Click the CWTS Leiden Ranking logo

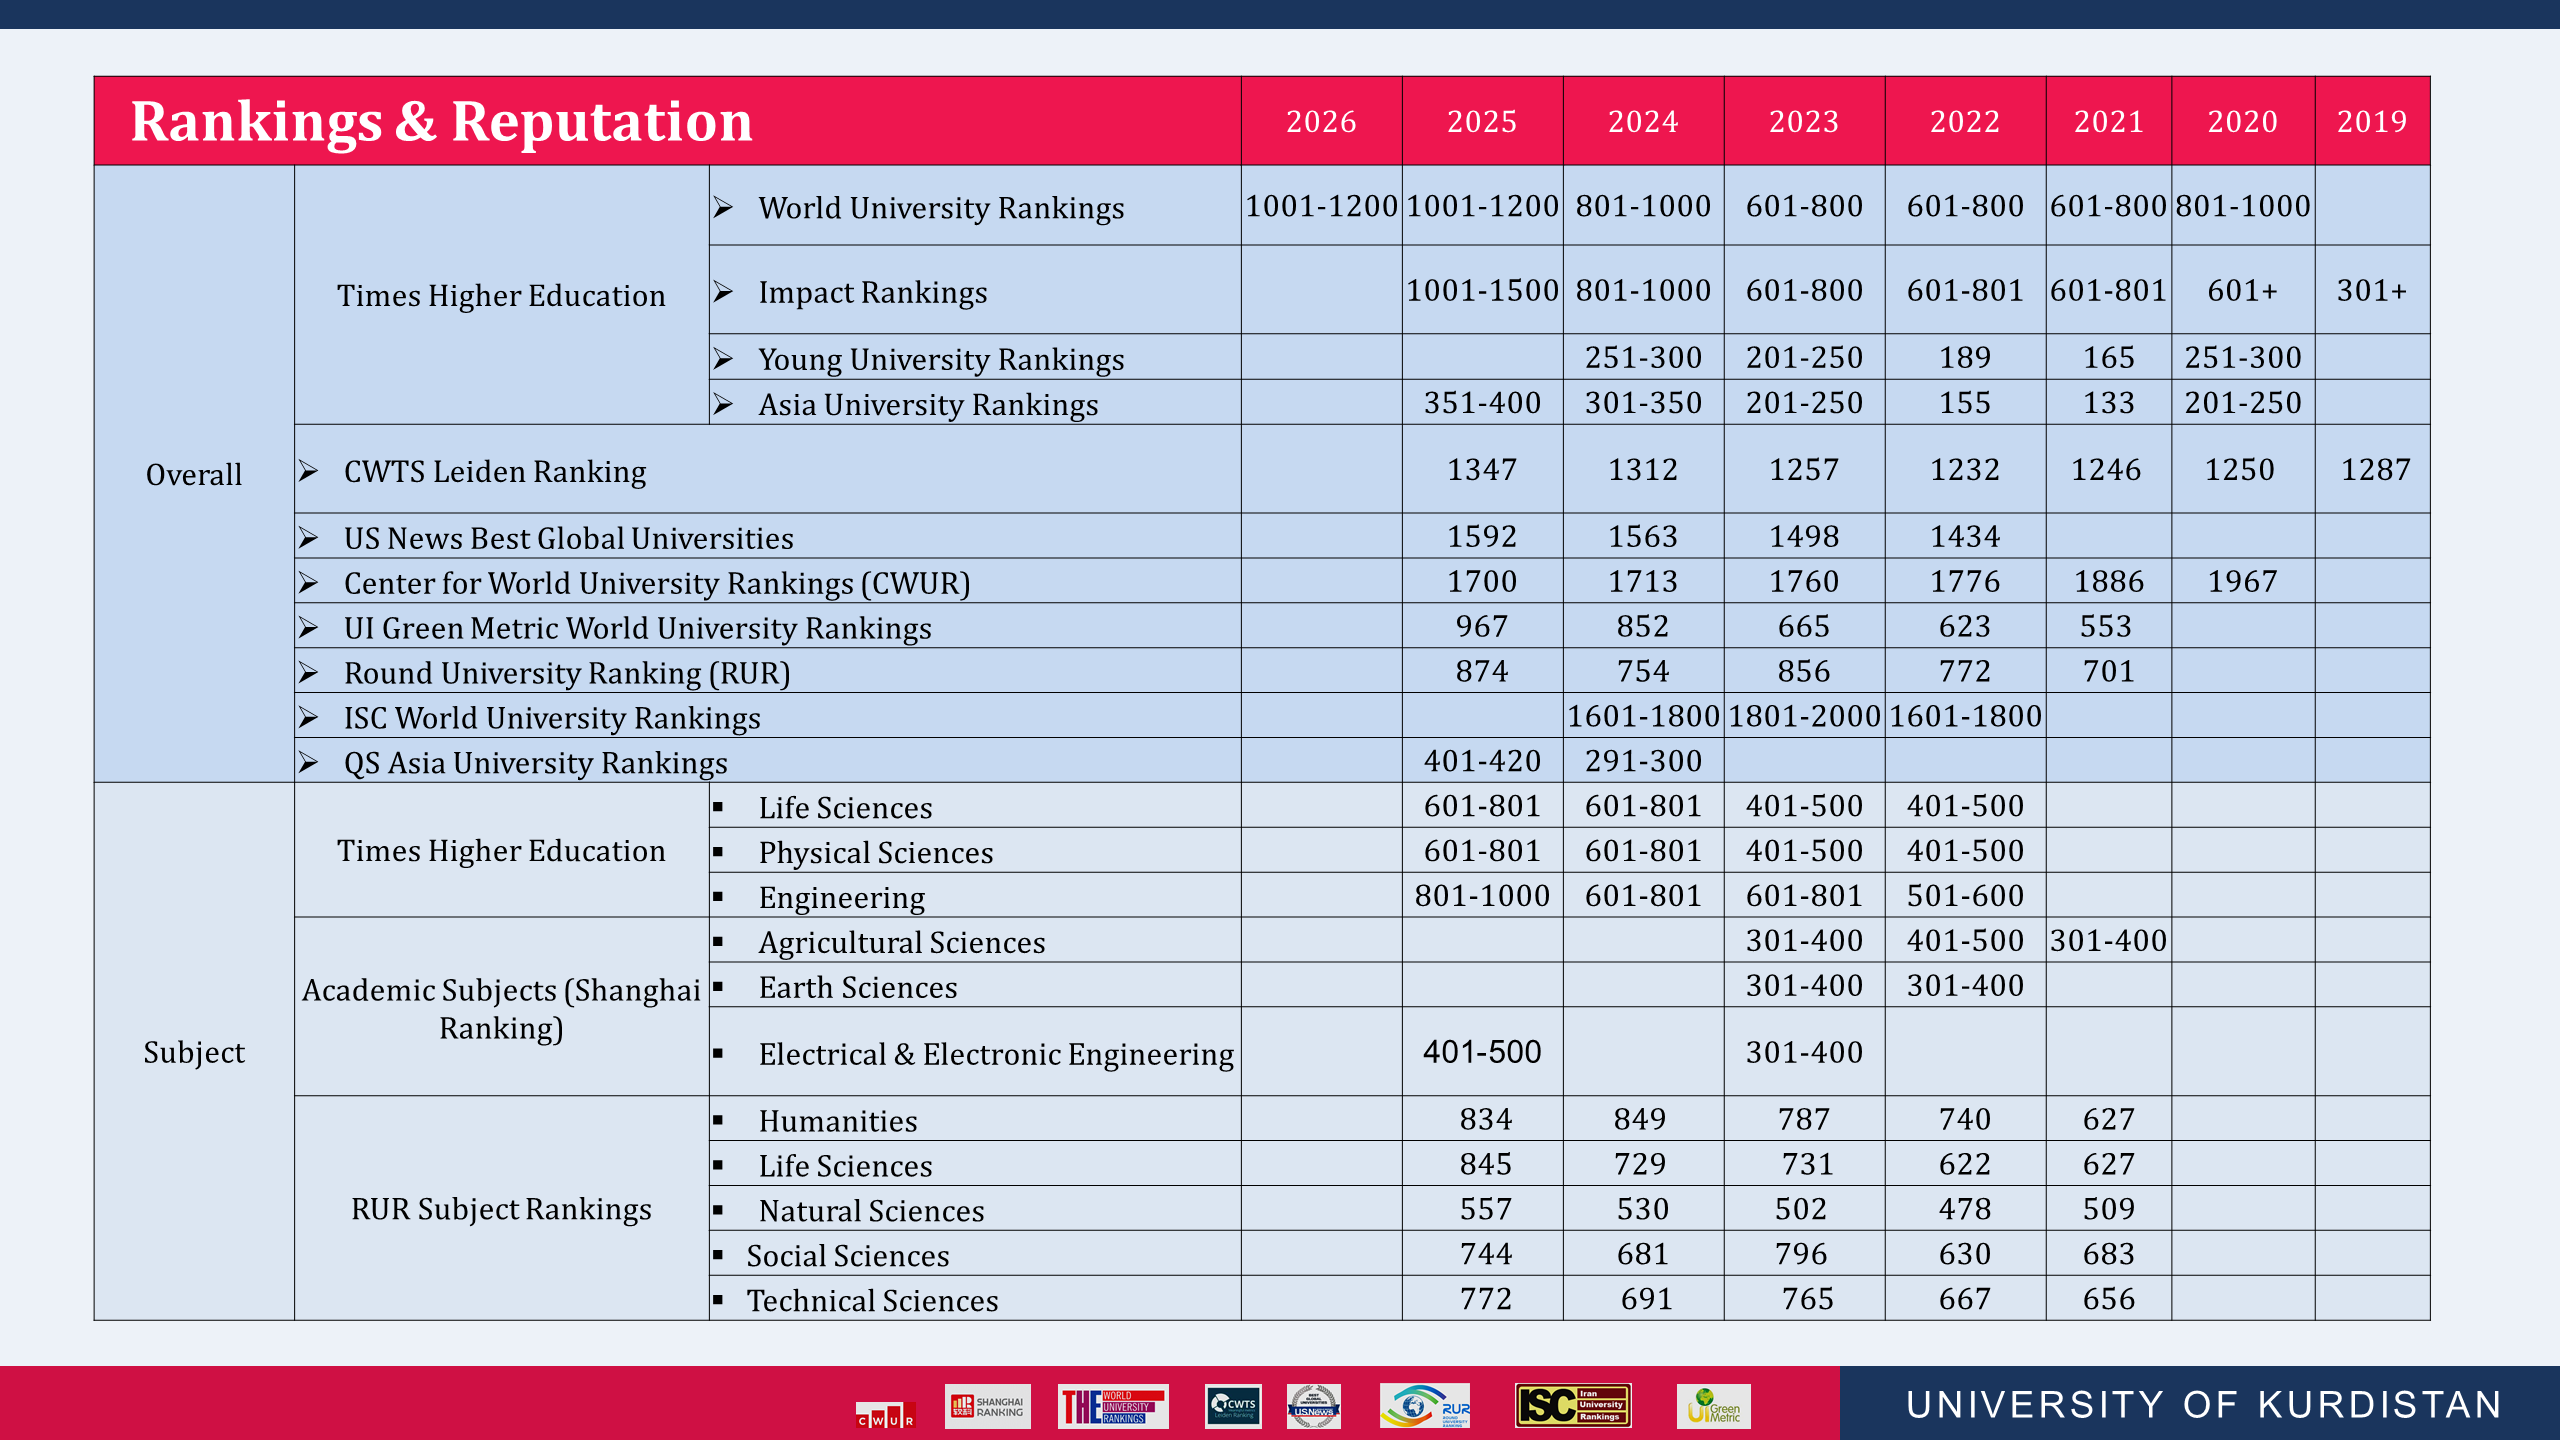tap(1233, 1407)
